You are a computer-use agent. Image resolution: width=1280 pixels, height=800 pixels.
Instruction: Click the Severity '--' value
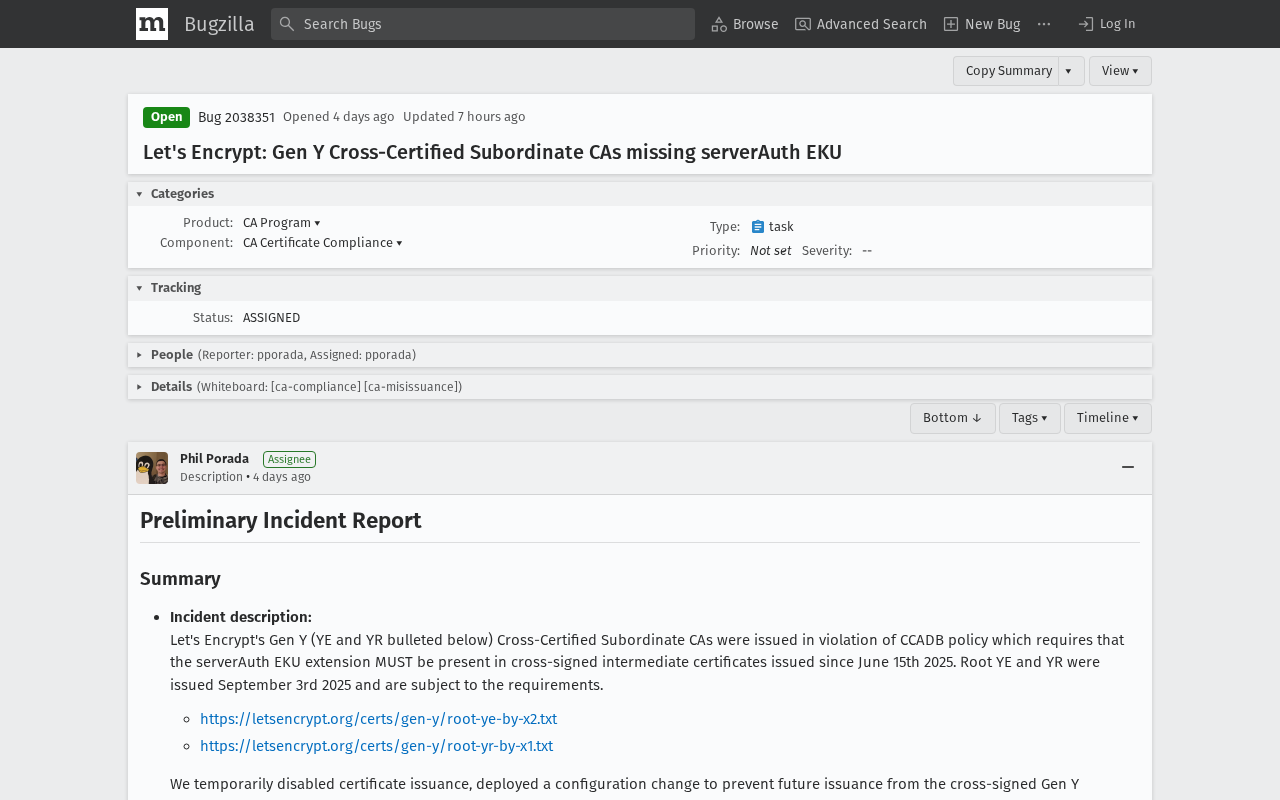click(x=867, y=251)
